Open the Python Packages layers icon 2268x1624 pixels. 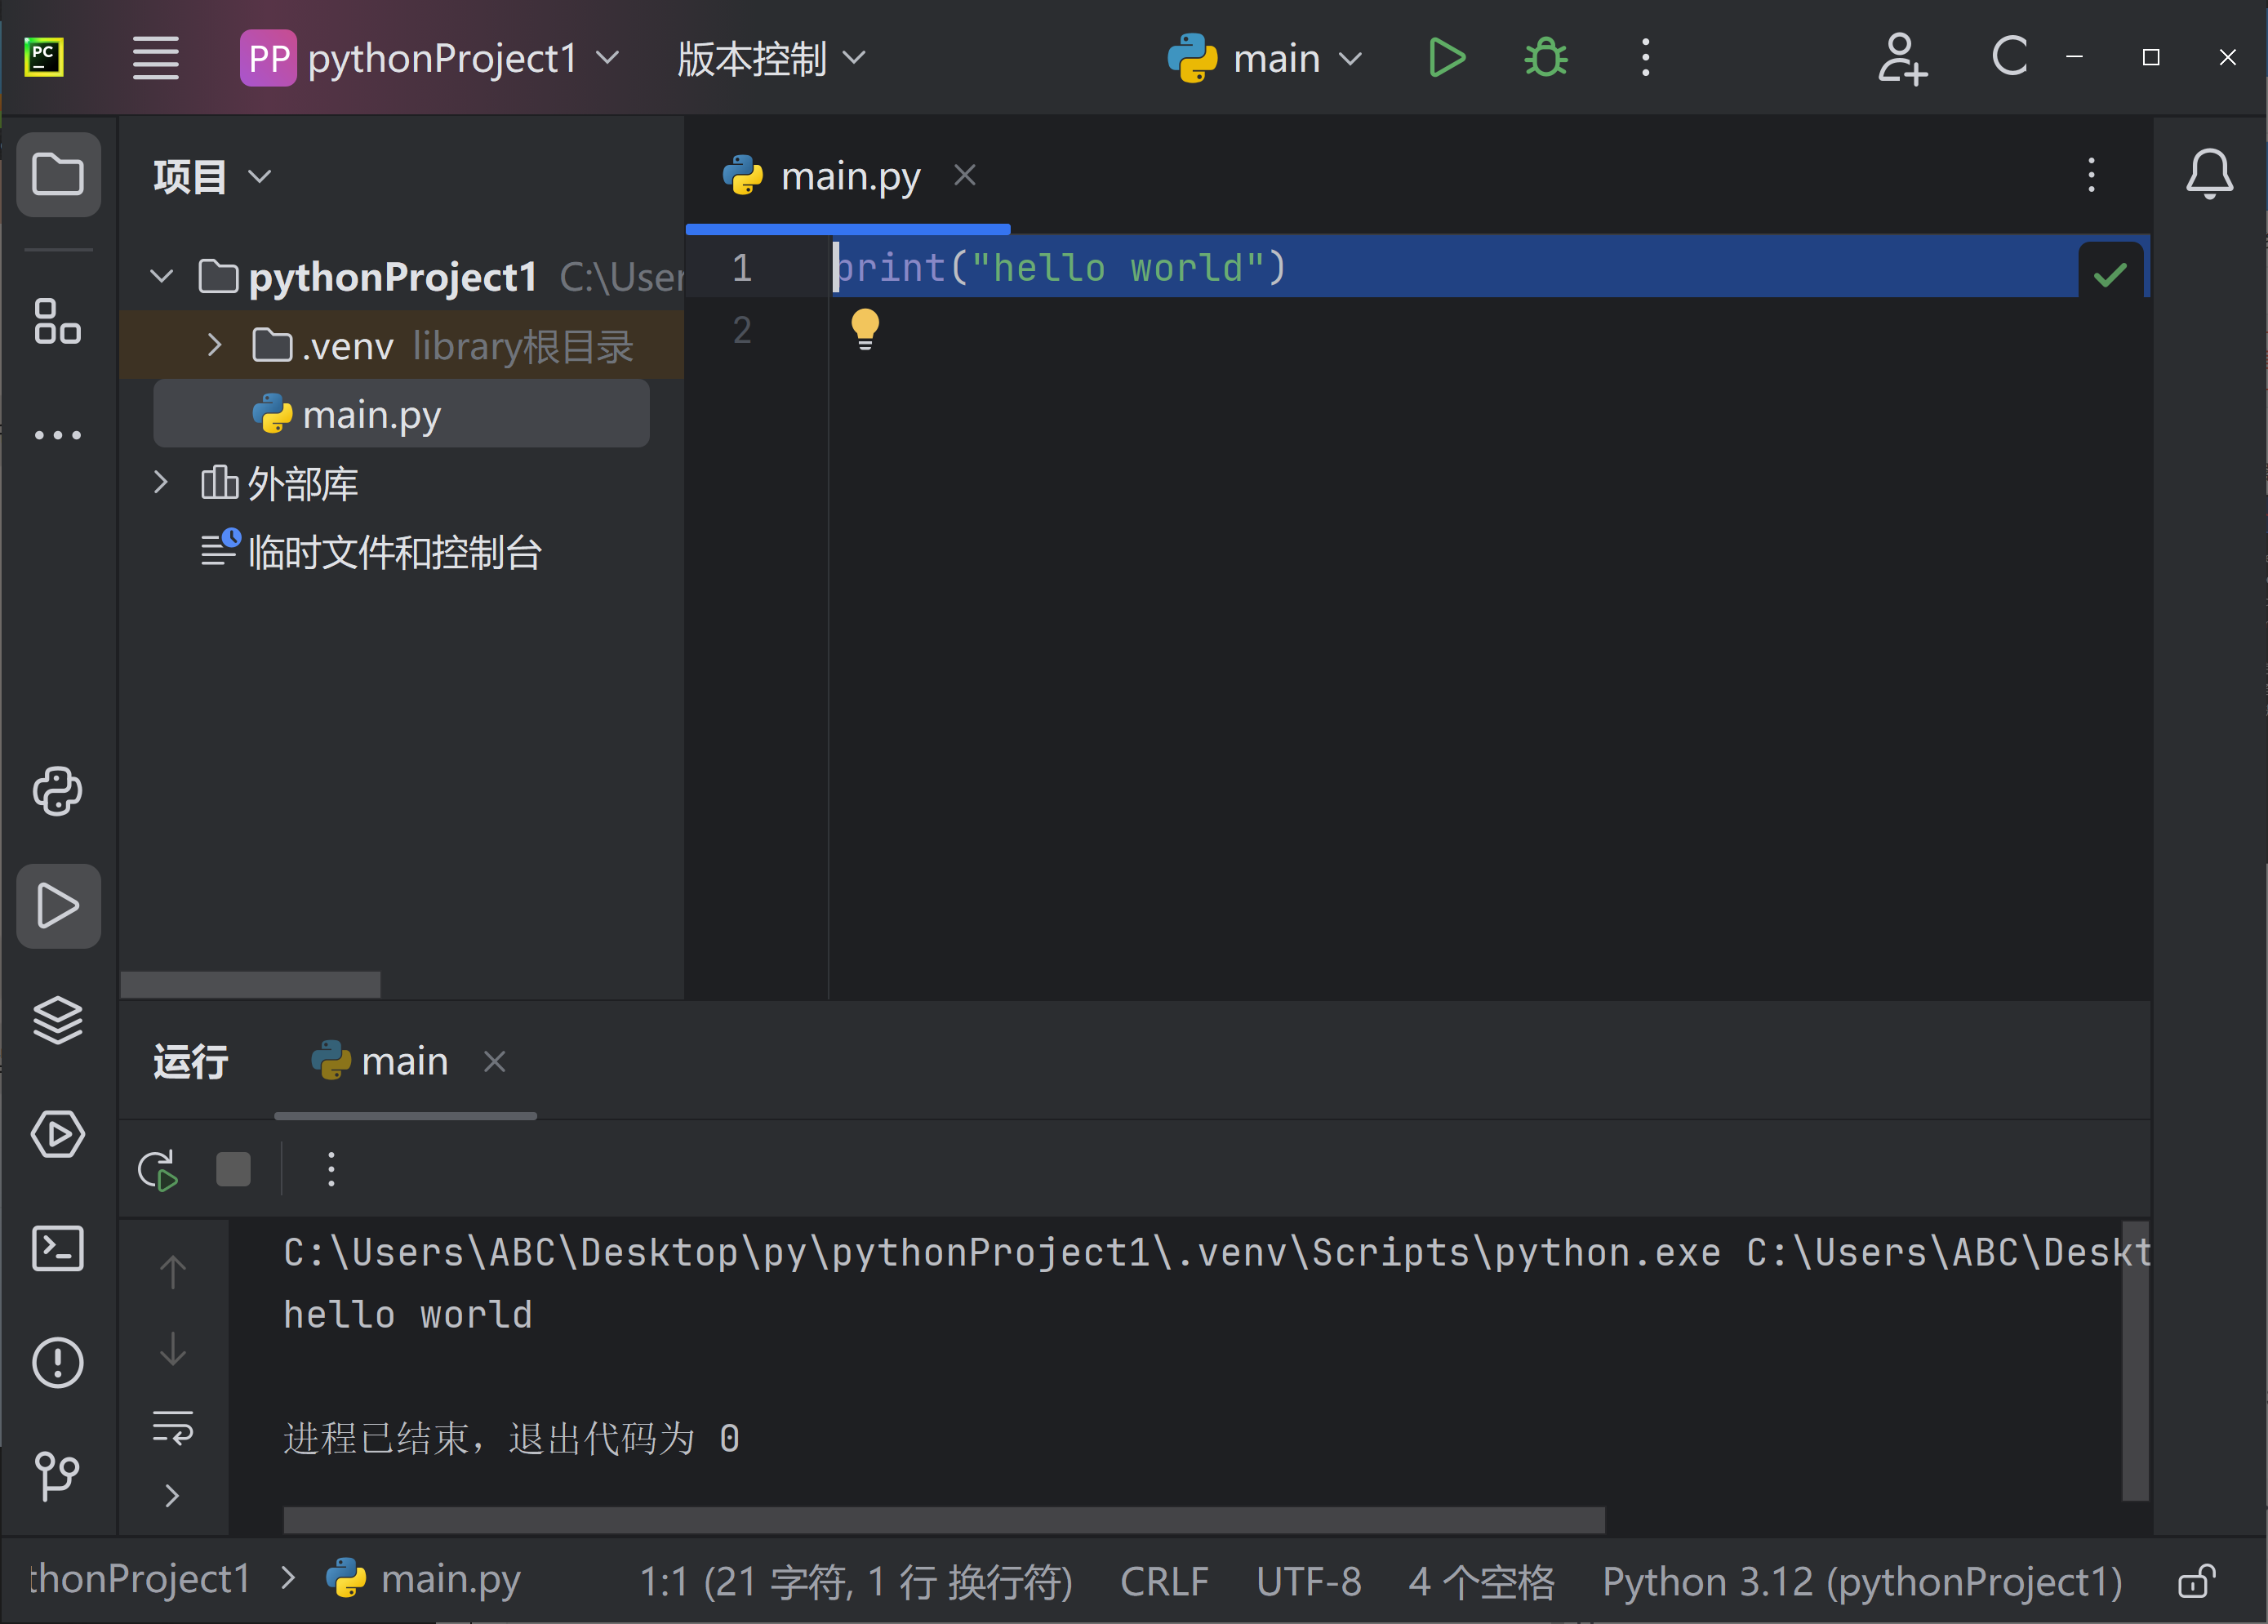click(x=58, y=1020)
